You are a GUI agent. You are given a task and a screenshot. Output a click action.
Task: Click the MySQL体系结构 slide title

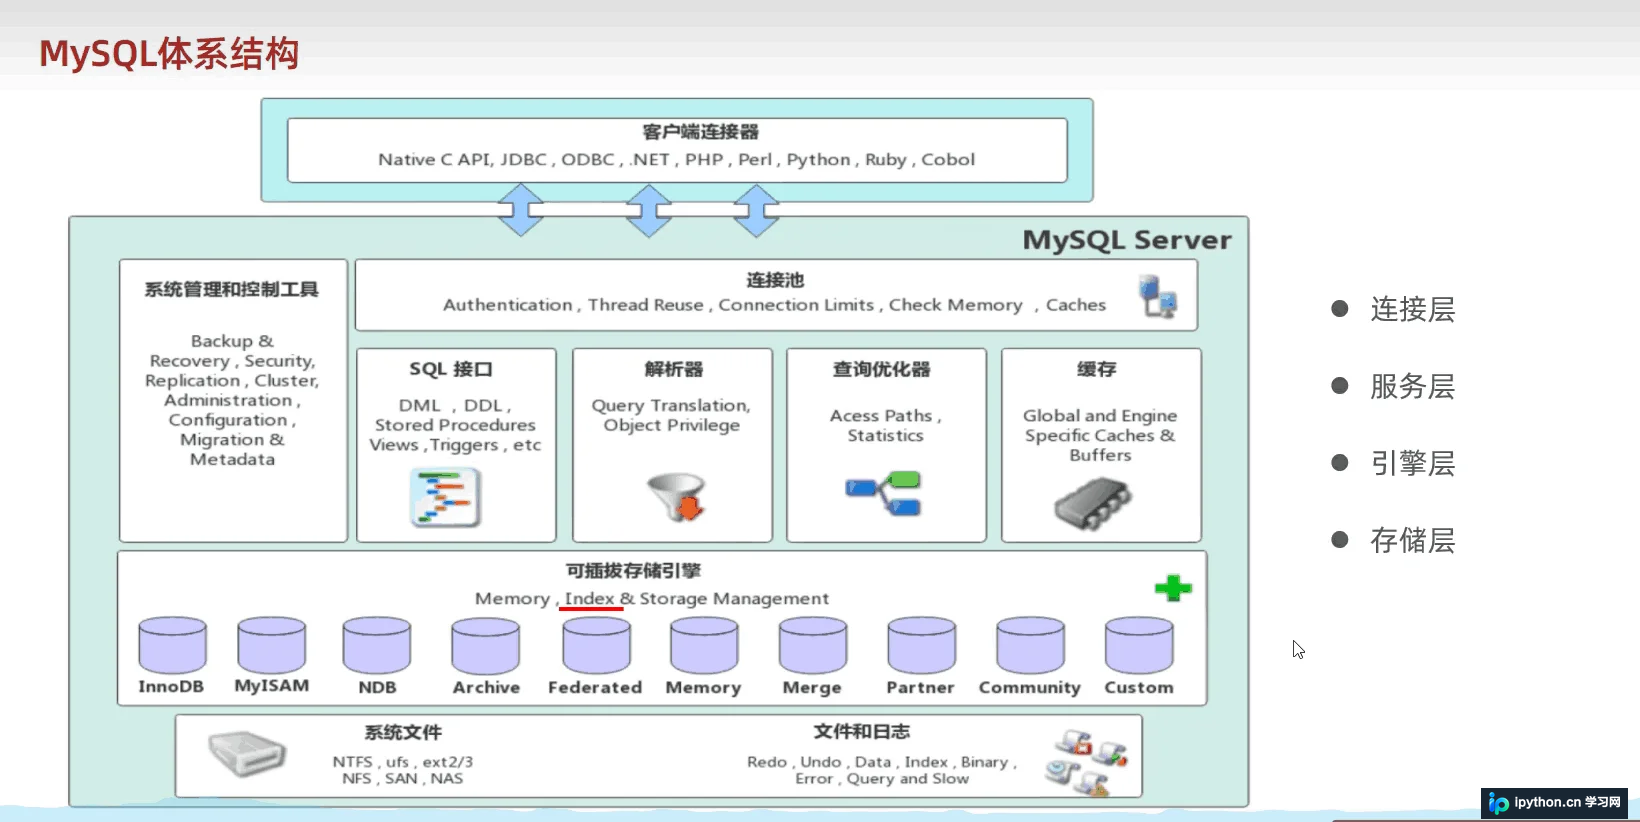coord(169,54)
